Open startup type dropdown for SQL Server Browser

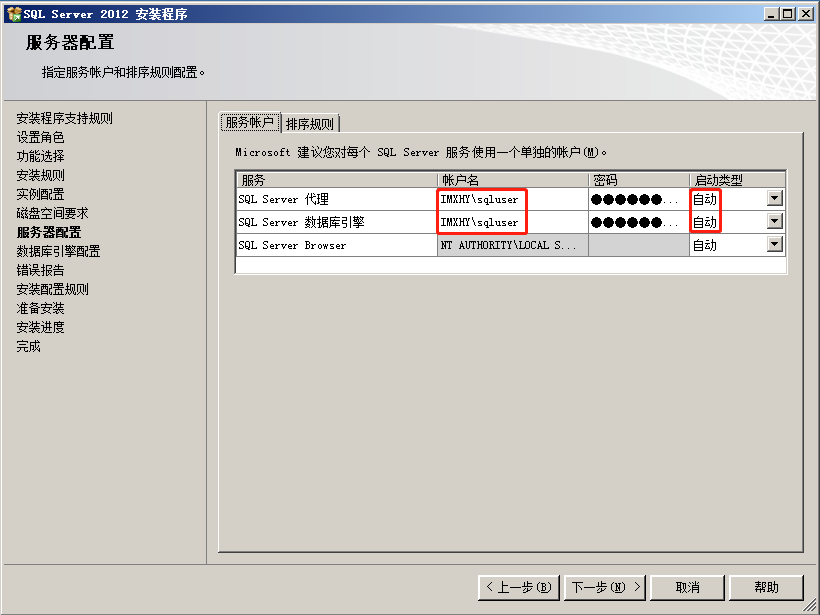[x=775, y=244]
